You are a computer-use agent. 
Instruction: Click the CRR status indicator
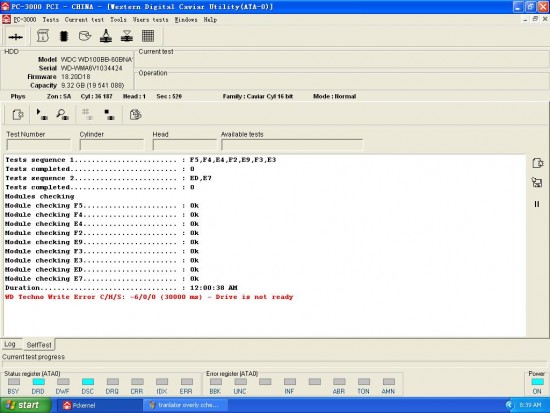click(x=137, y=382)
